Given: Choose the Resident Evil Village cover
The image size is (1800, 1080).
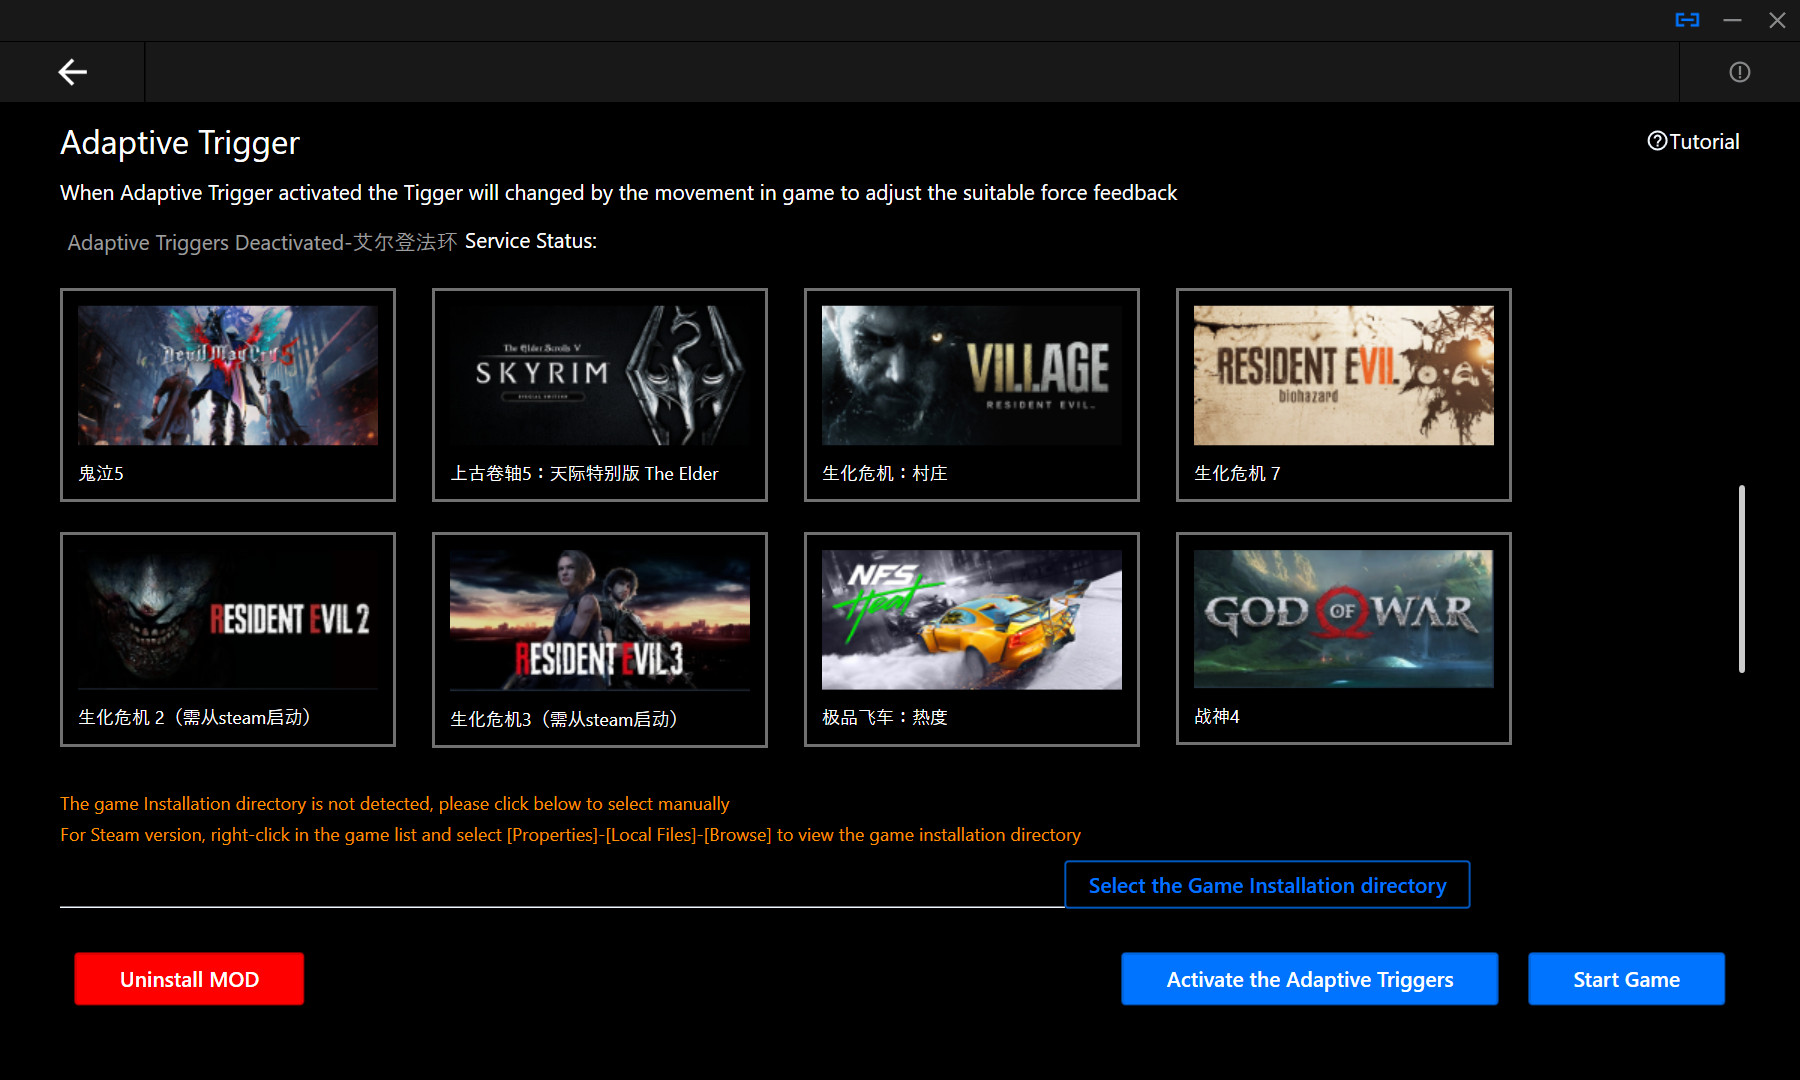Looking at the screenshot, I should pos(972,375).
